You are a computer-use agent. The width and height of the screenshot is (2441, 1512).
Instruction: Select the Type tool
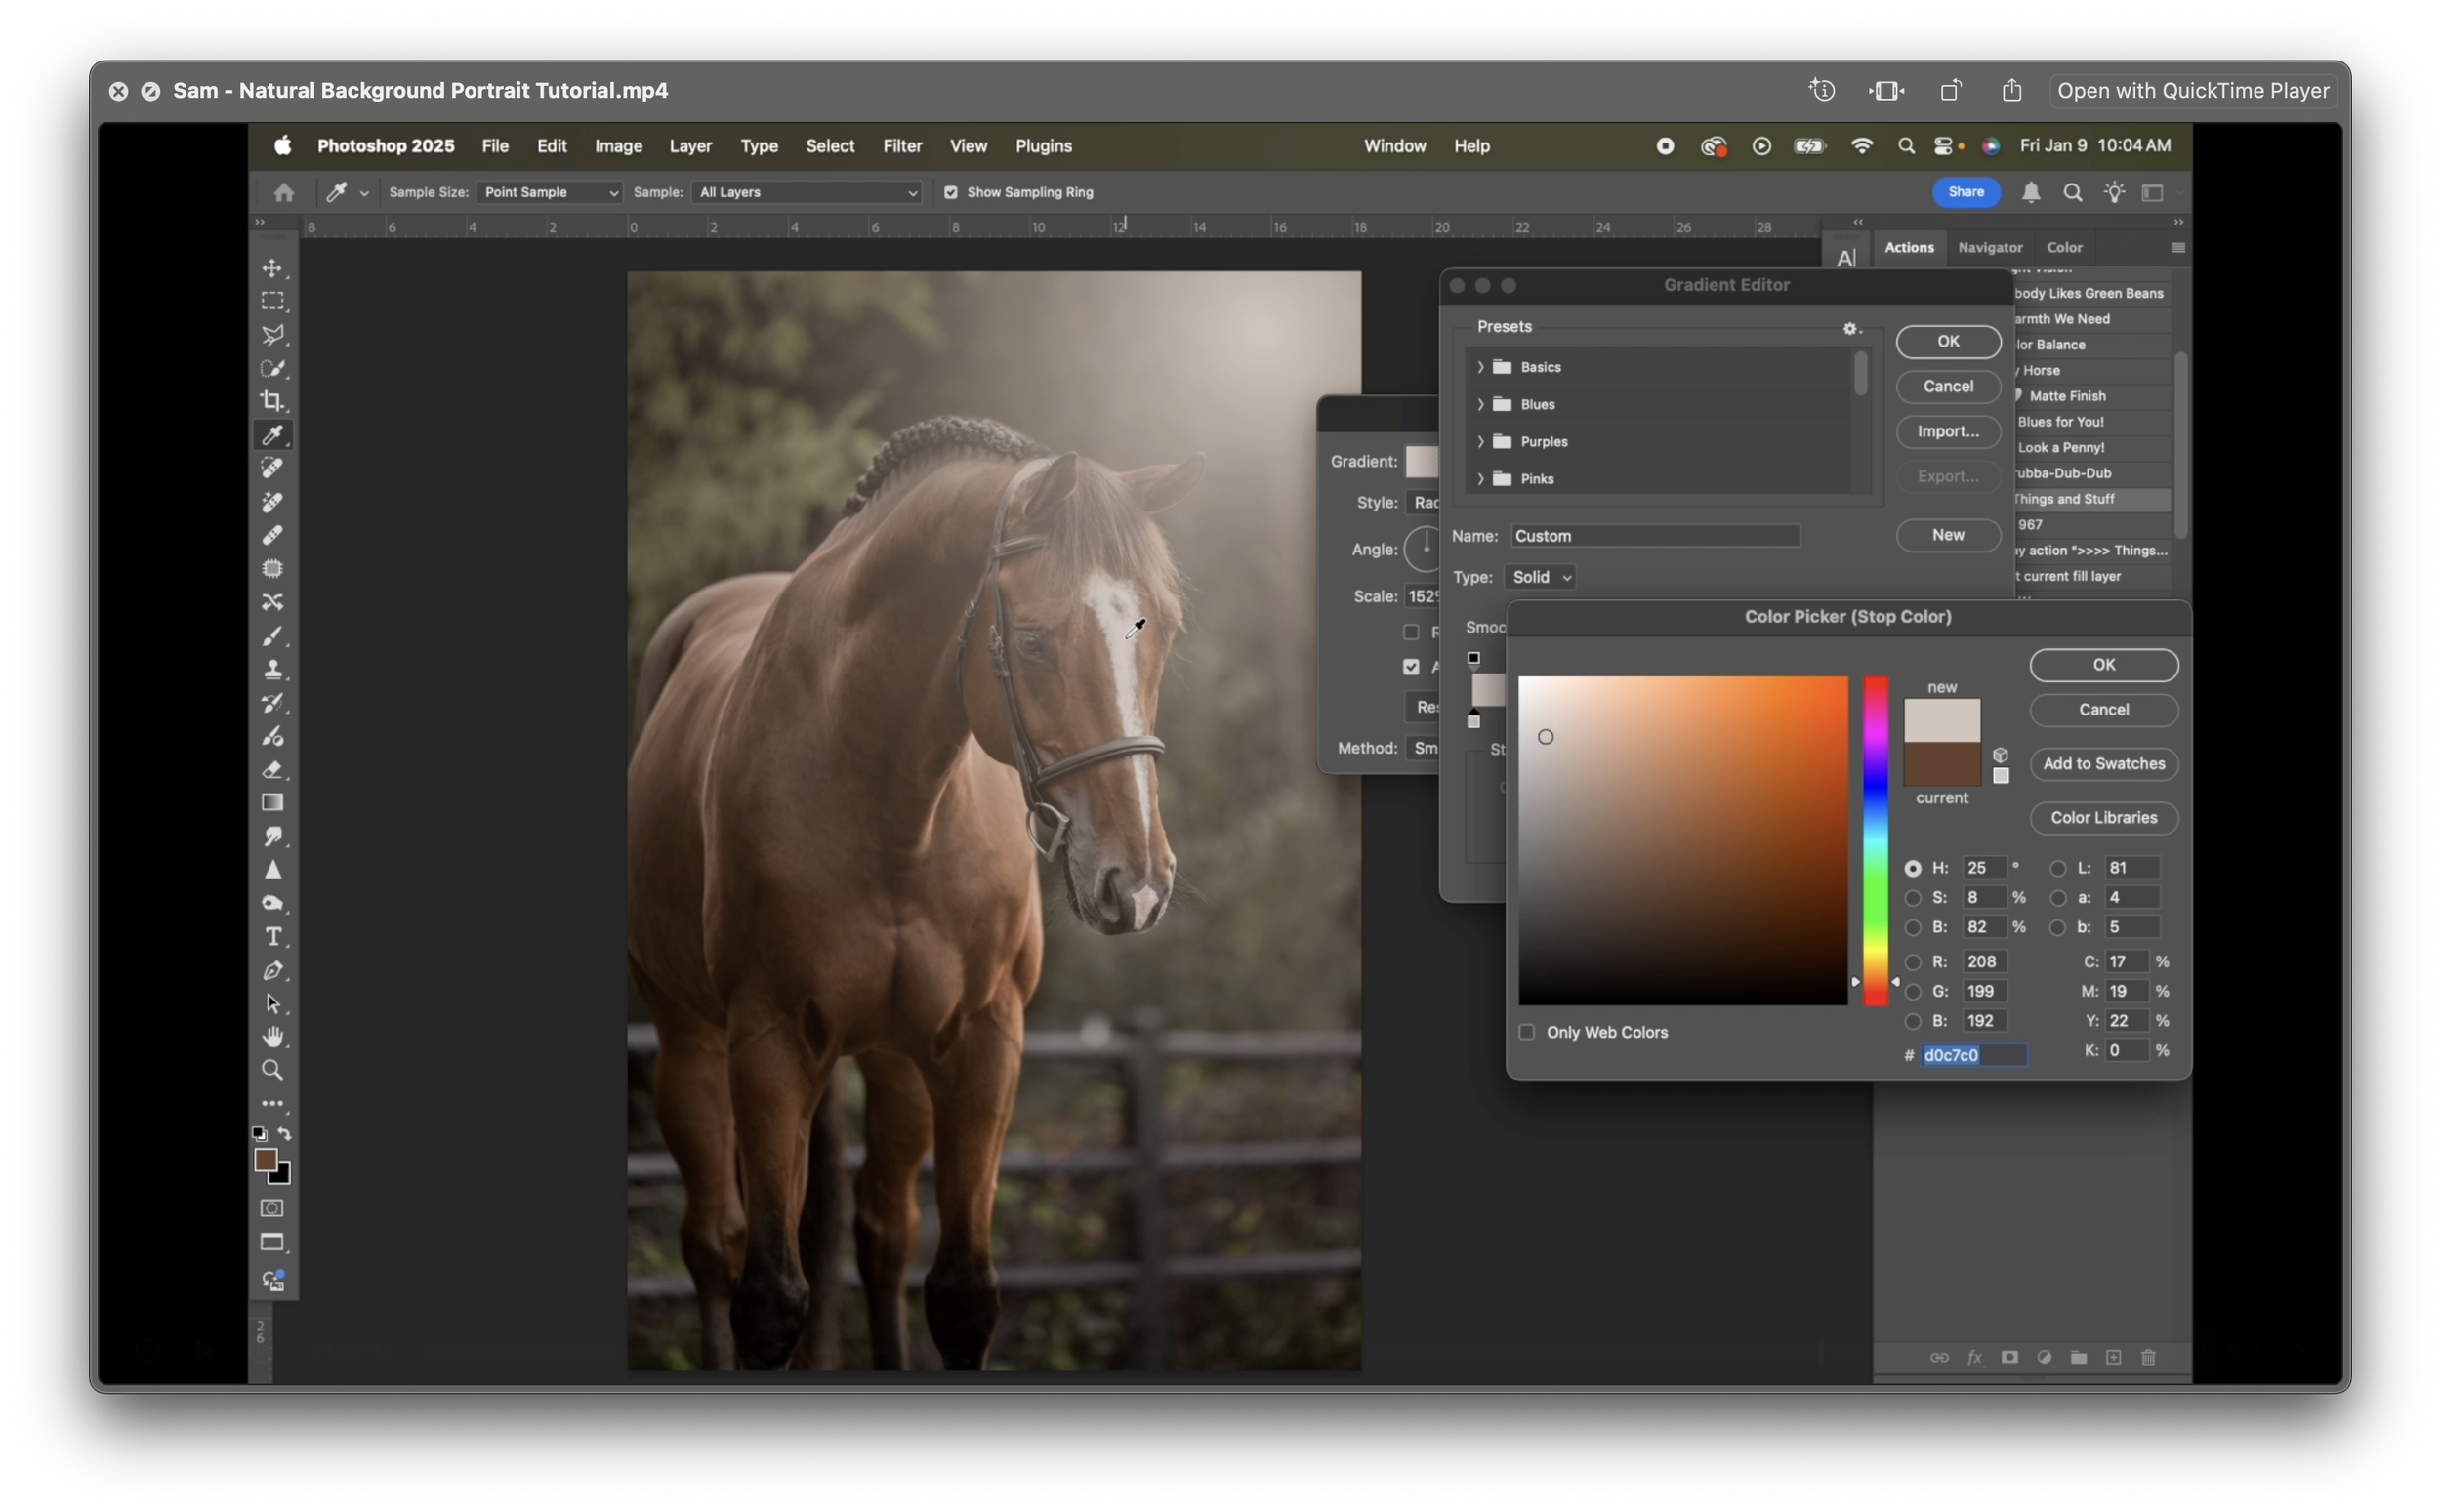(272, 936)
